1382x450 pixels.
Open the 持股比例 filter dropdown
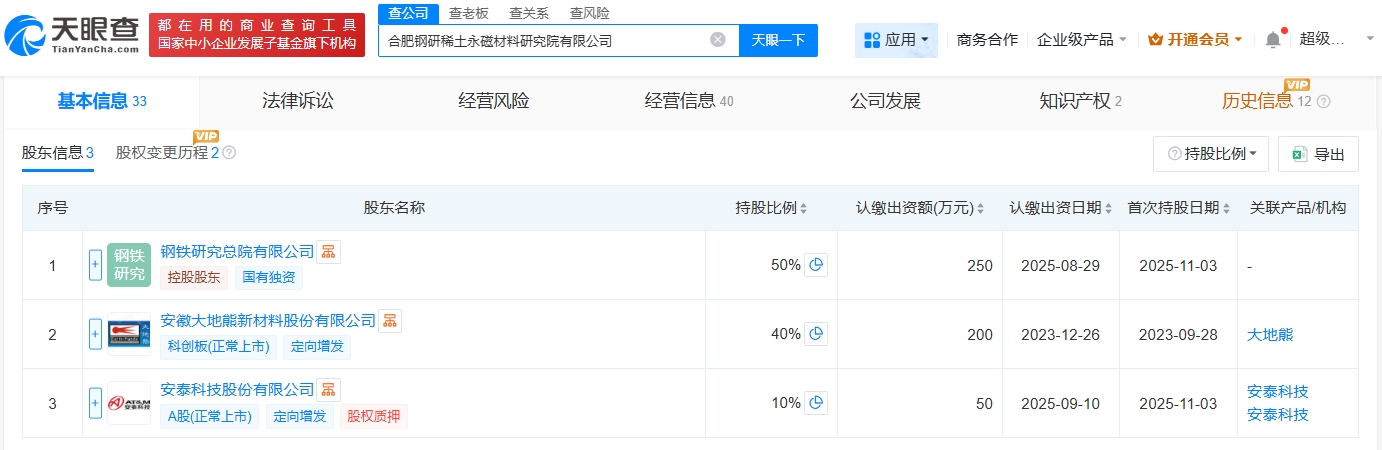click(1211, 154)
